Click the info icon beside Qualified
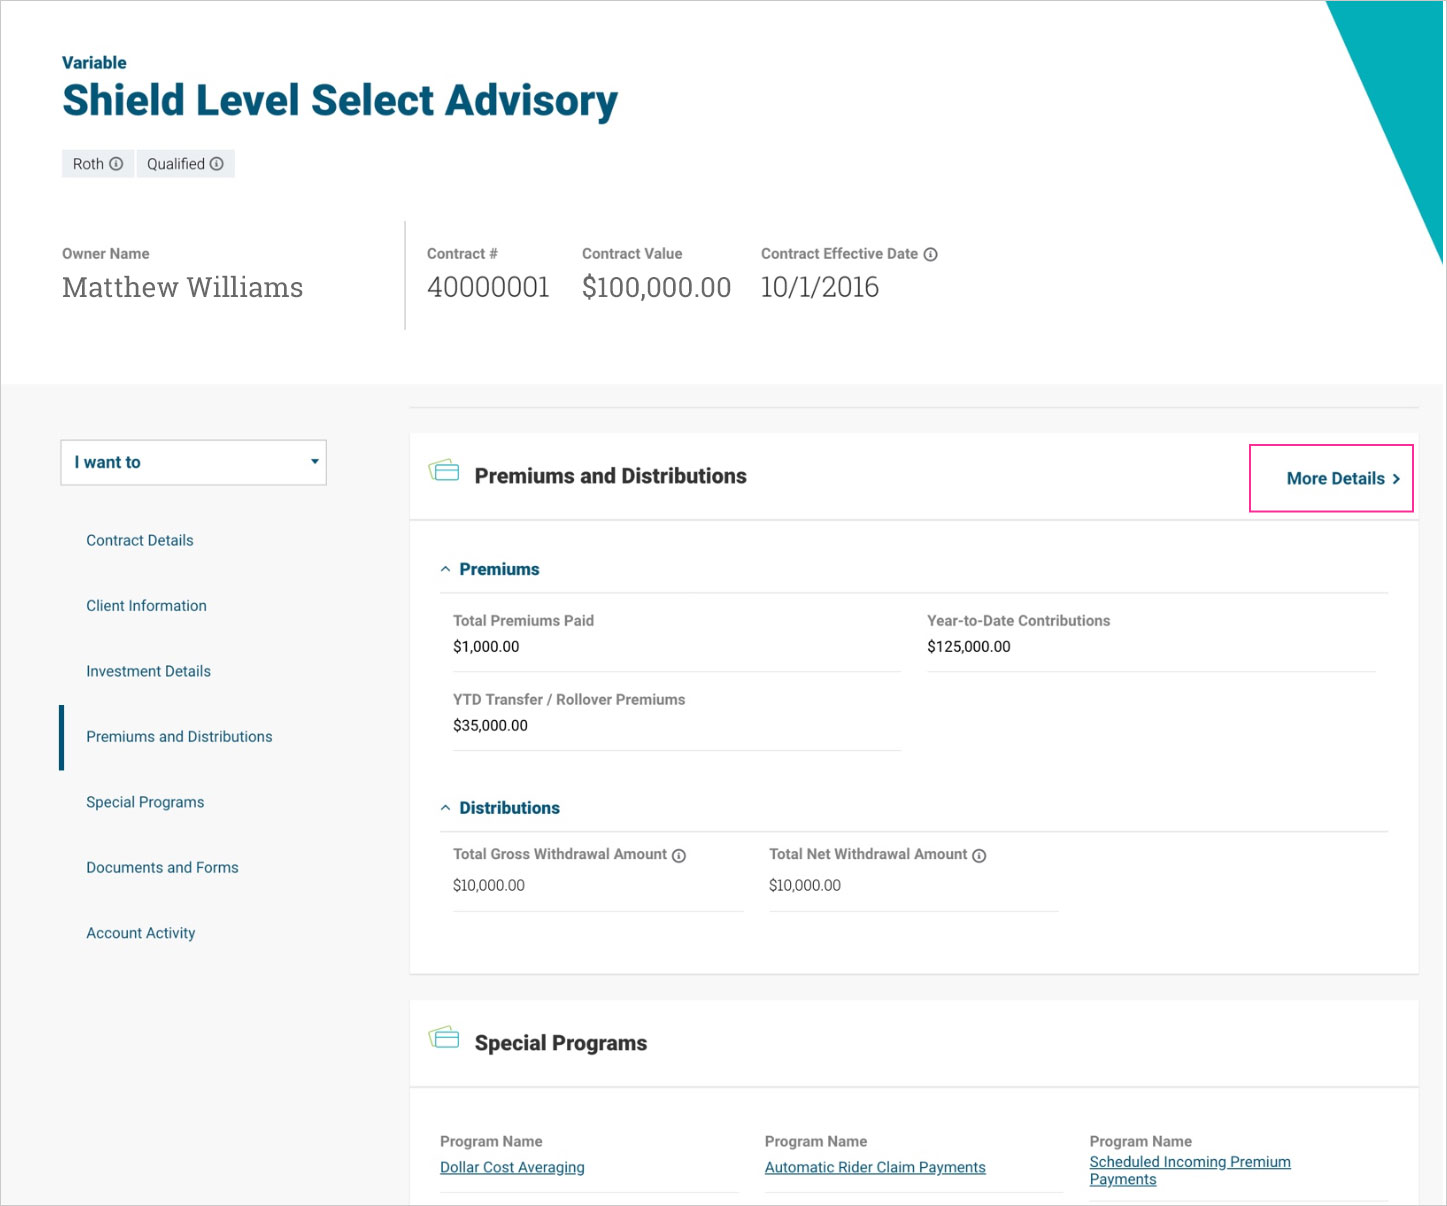 point(217,164)
